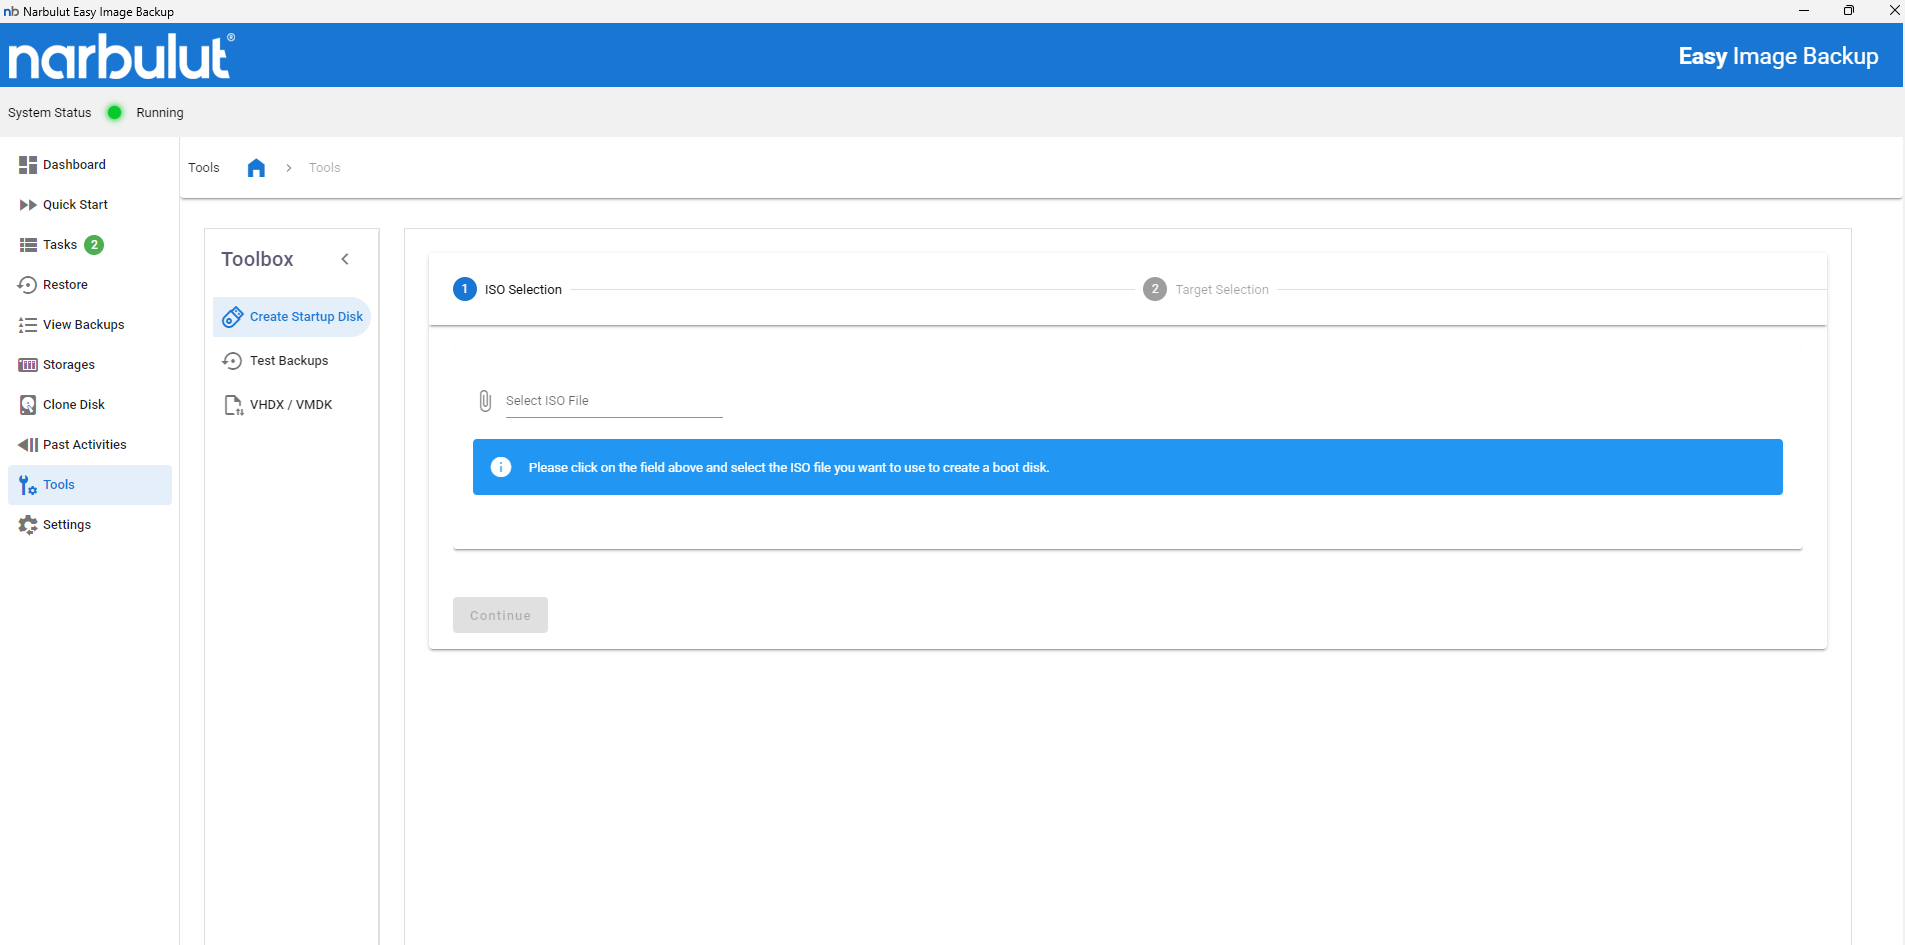Click the Quick Start fast-forward icon
This screenshot has width=1905, height=945.
pos(28,205)
